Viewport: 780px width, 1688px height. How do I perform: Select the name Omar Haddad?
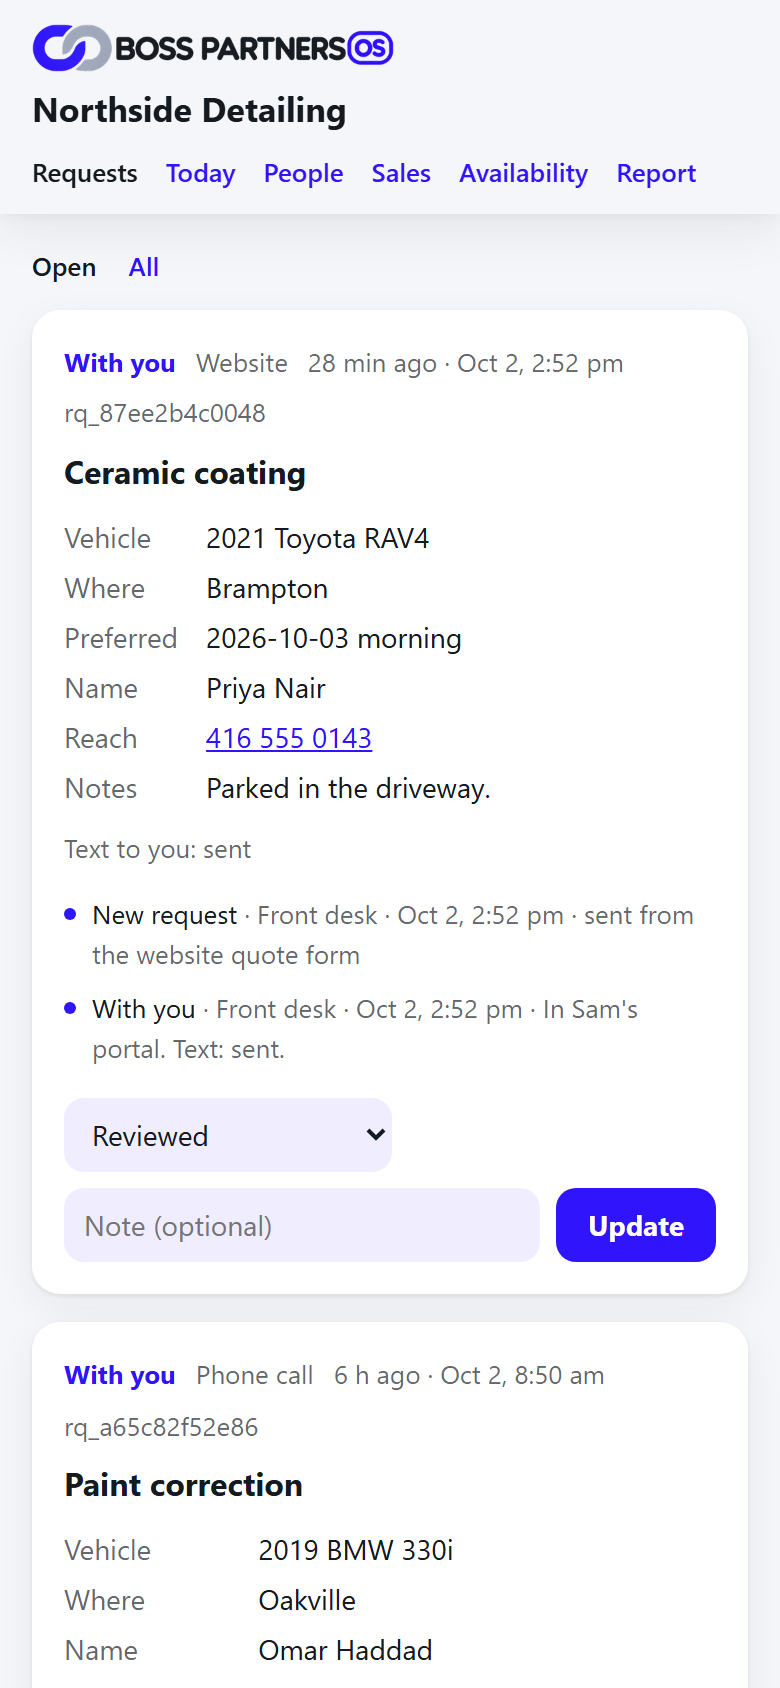point(346,1650)
